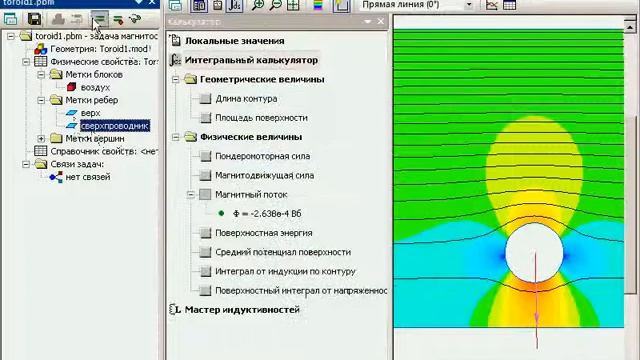Viewport: 640px width, 360px height.
Task: Click the zoom in magnifier
Action: coord(257,5)
